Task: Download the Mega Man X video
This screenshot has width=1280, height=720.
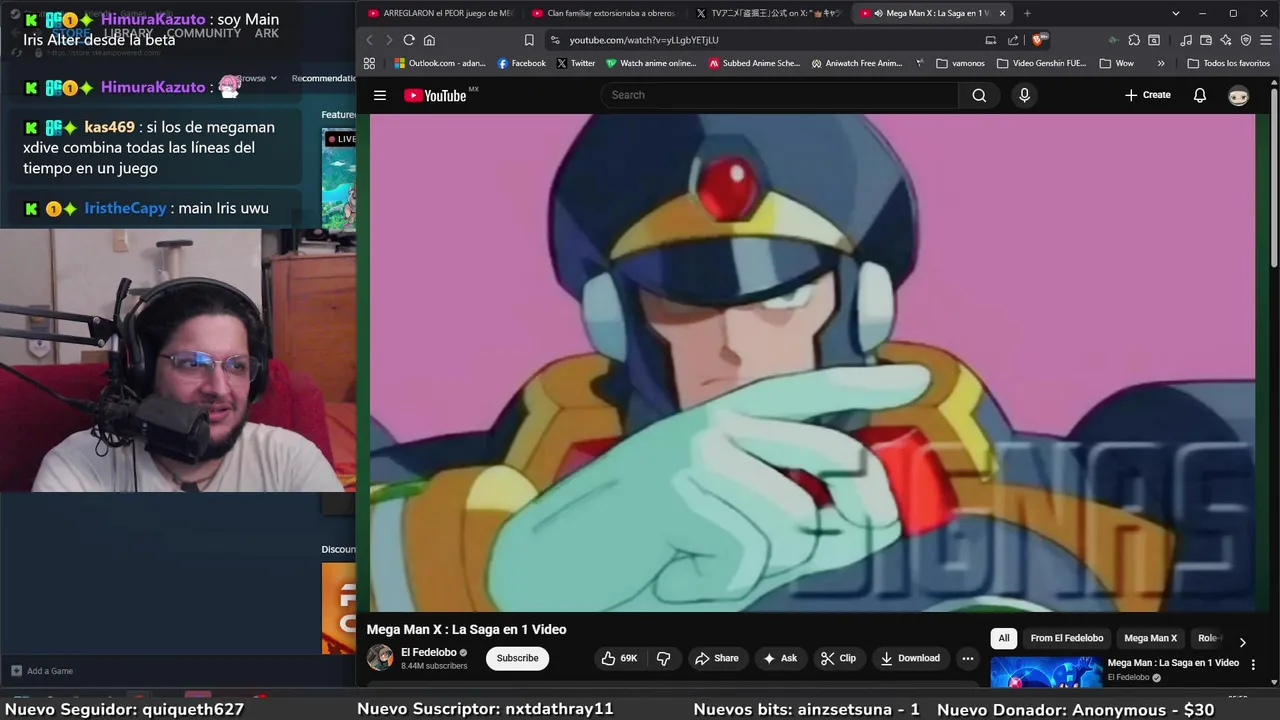Action: click(x=910, y=658)
